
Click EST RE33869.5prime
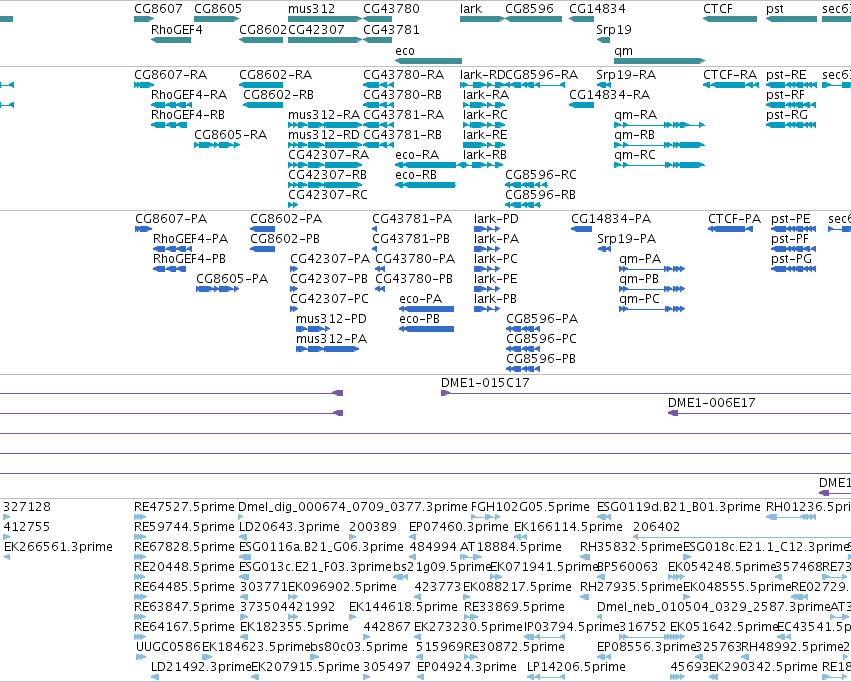[514, 607]
